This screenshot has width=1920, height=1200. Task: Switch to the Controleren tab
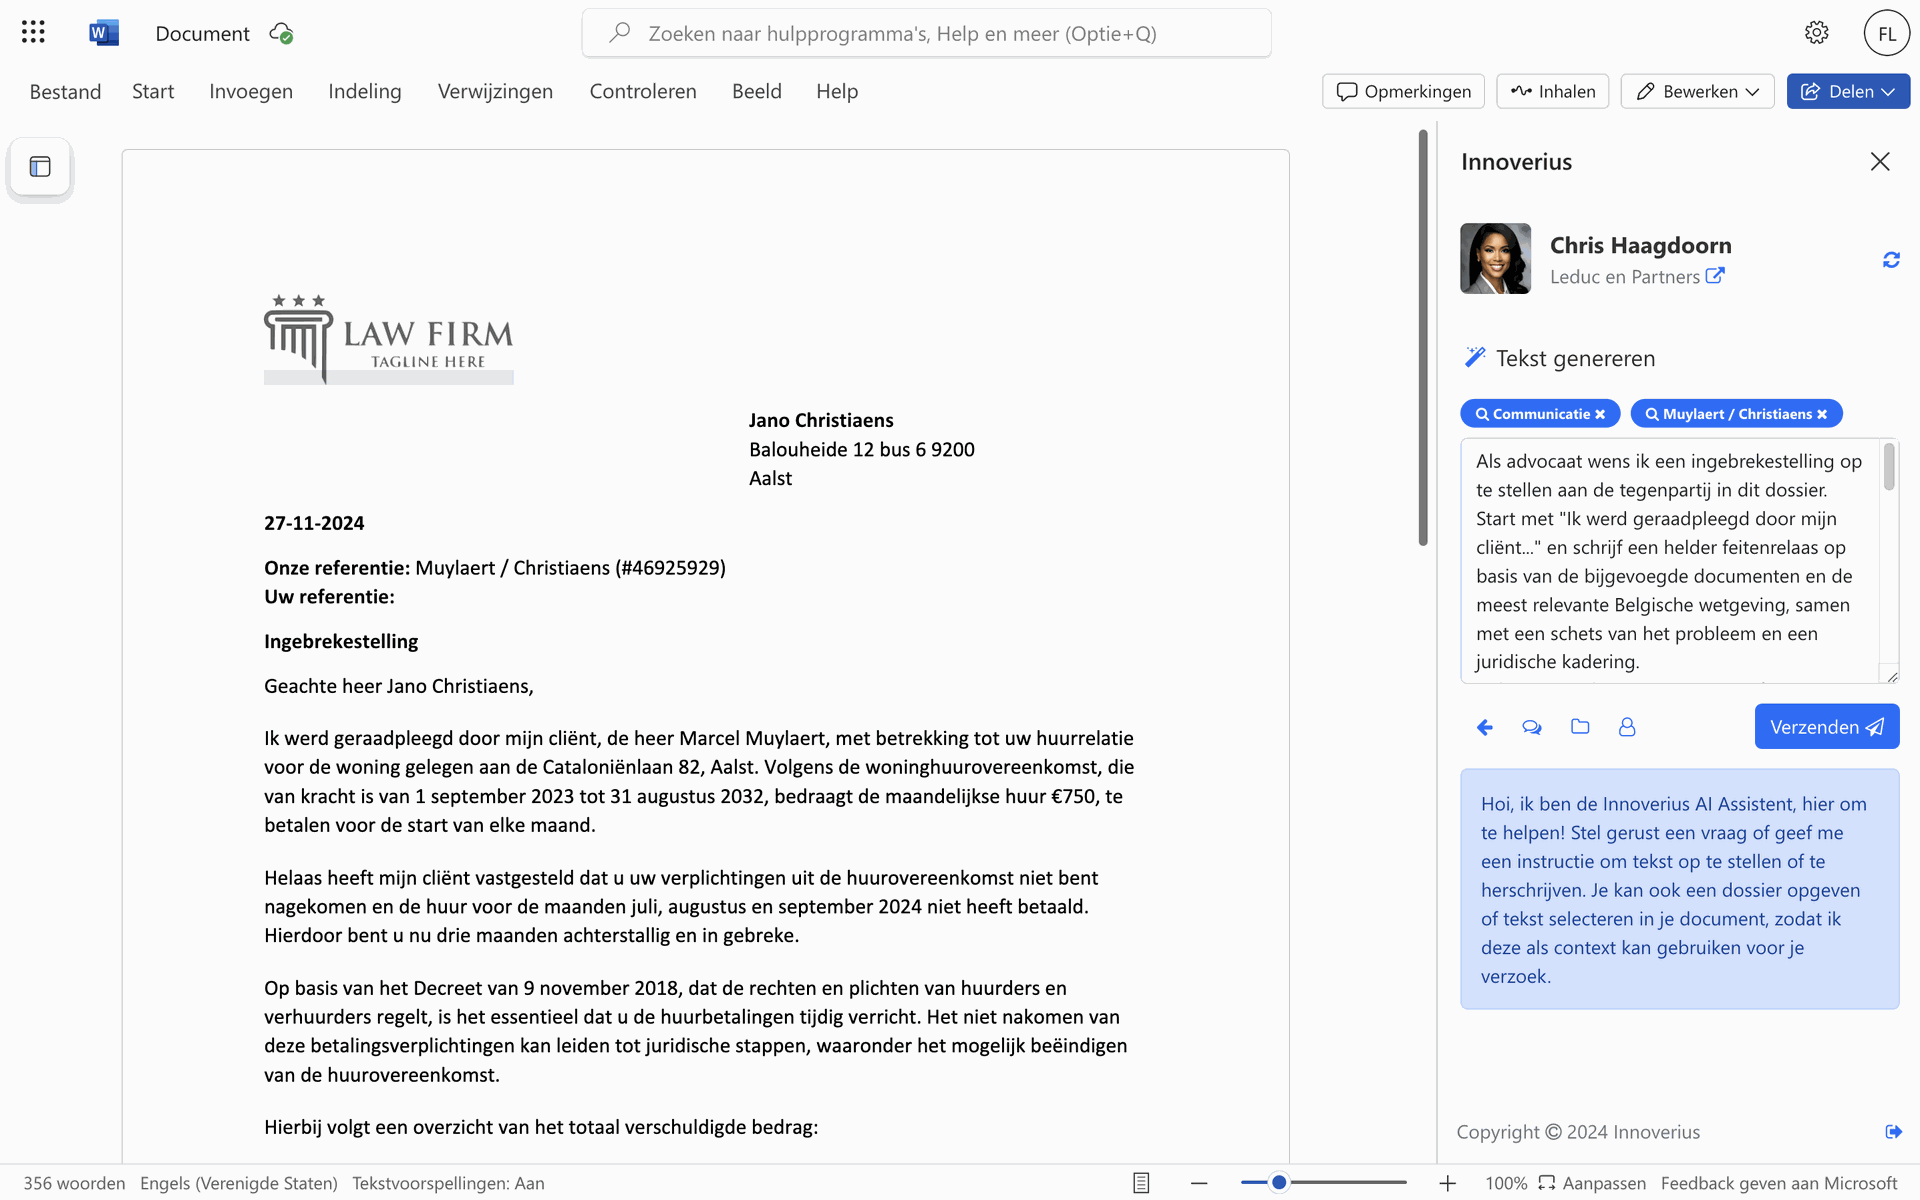coord(643,91)
